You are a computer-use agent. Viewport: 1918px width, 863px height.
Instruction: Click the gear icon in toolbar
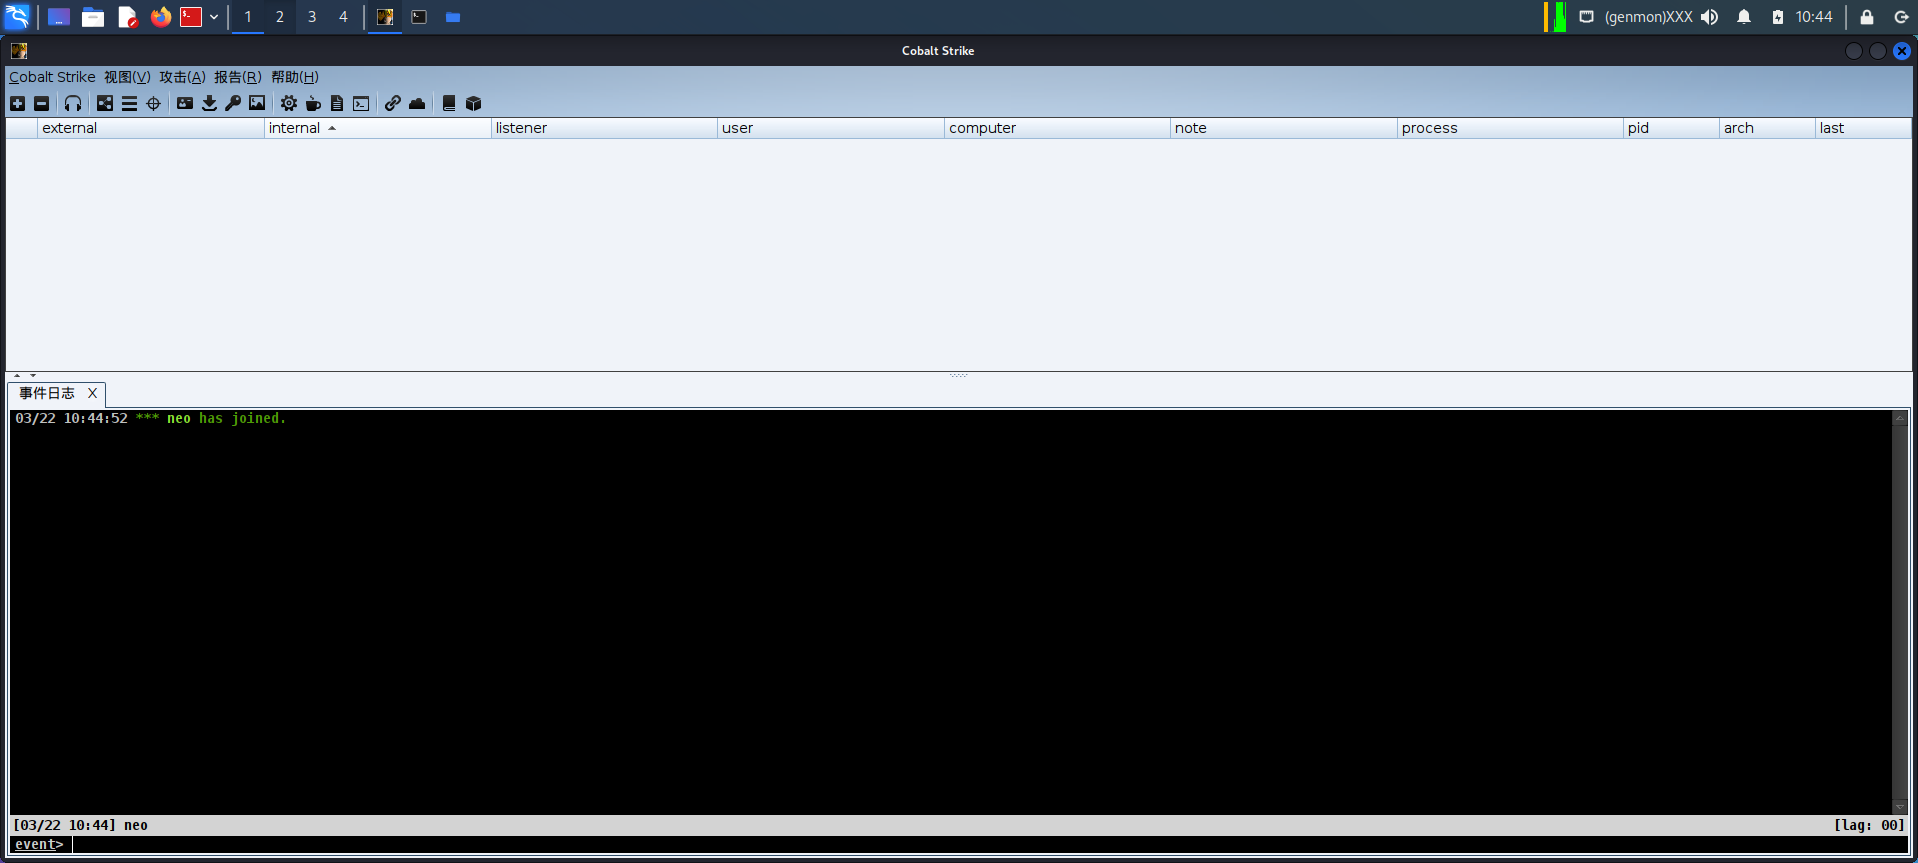289,103
